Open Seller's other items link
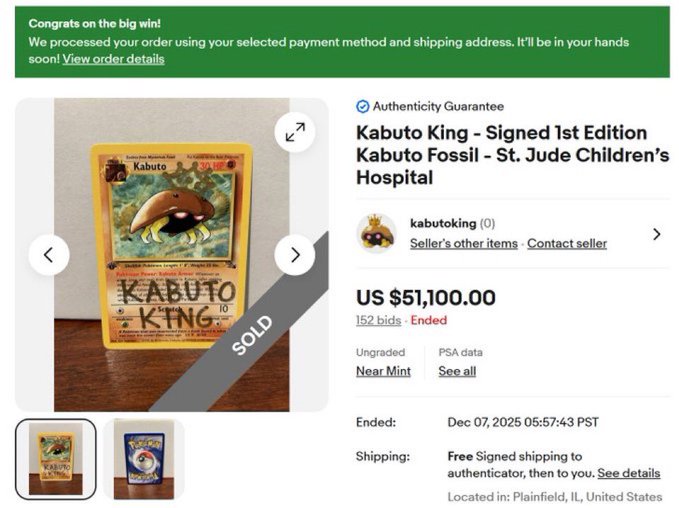679x508 pixels. pos(464,244)
